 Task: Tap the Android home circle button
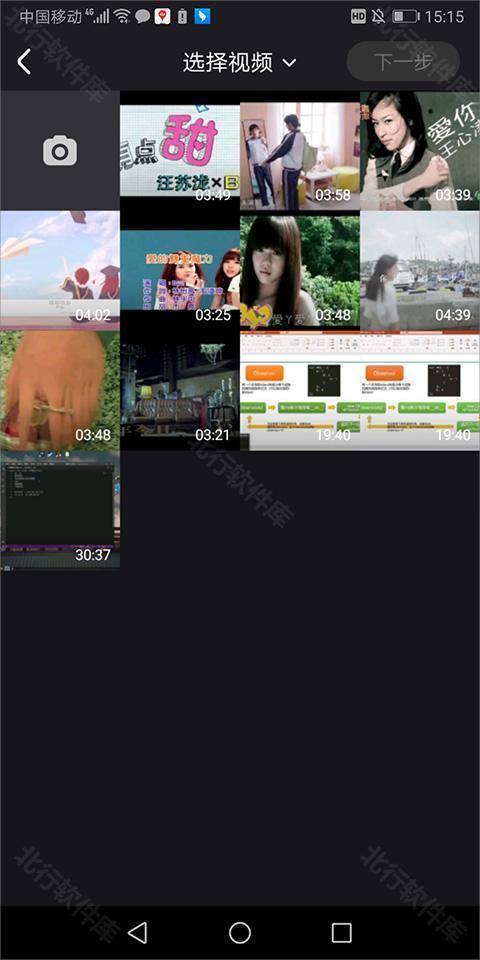click(x=240, y=932)
